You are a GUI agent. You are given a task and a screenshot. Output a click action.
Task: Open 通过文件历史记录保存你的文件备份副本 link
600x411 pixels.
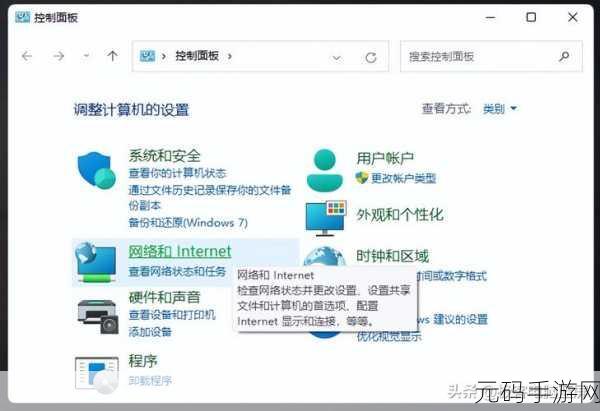(x=210, y=197)
